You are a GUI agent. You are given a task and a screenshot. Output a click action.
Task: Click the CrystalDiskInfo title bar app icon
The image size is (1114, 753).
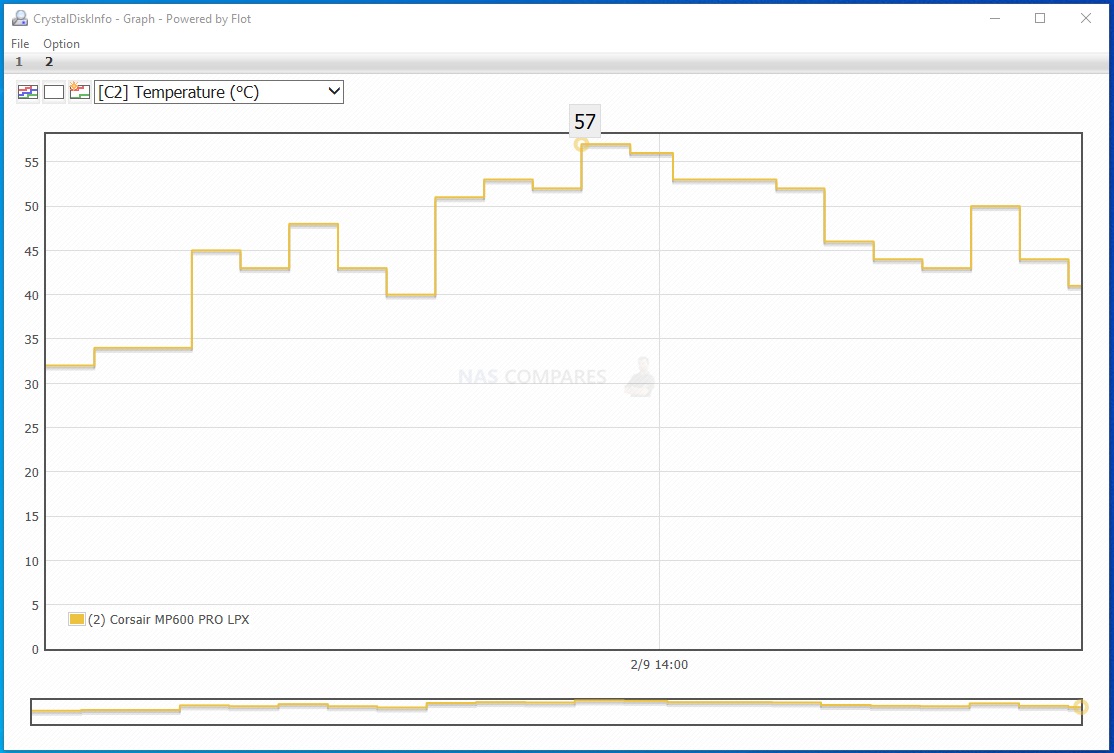[19, 18]
